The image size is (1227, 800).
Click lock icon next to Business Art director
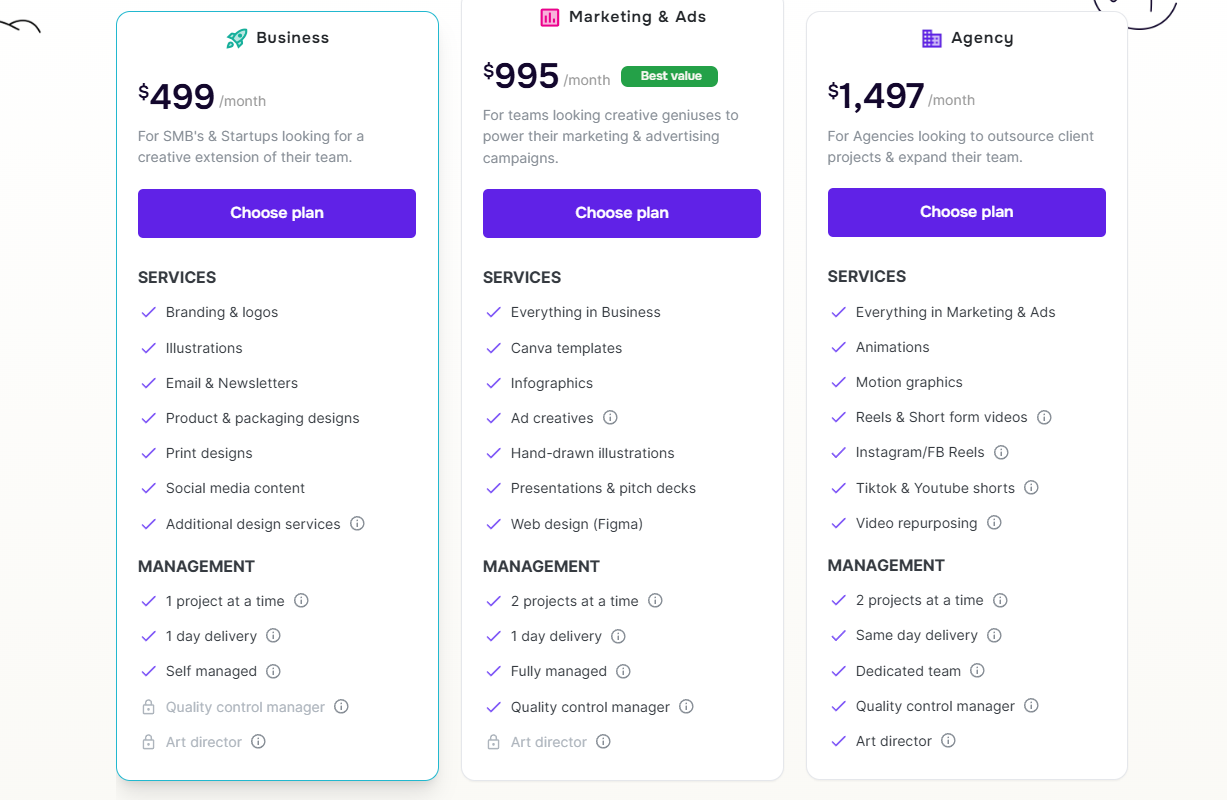point(148,742)
